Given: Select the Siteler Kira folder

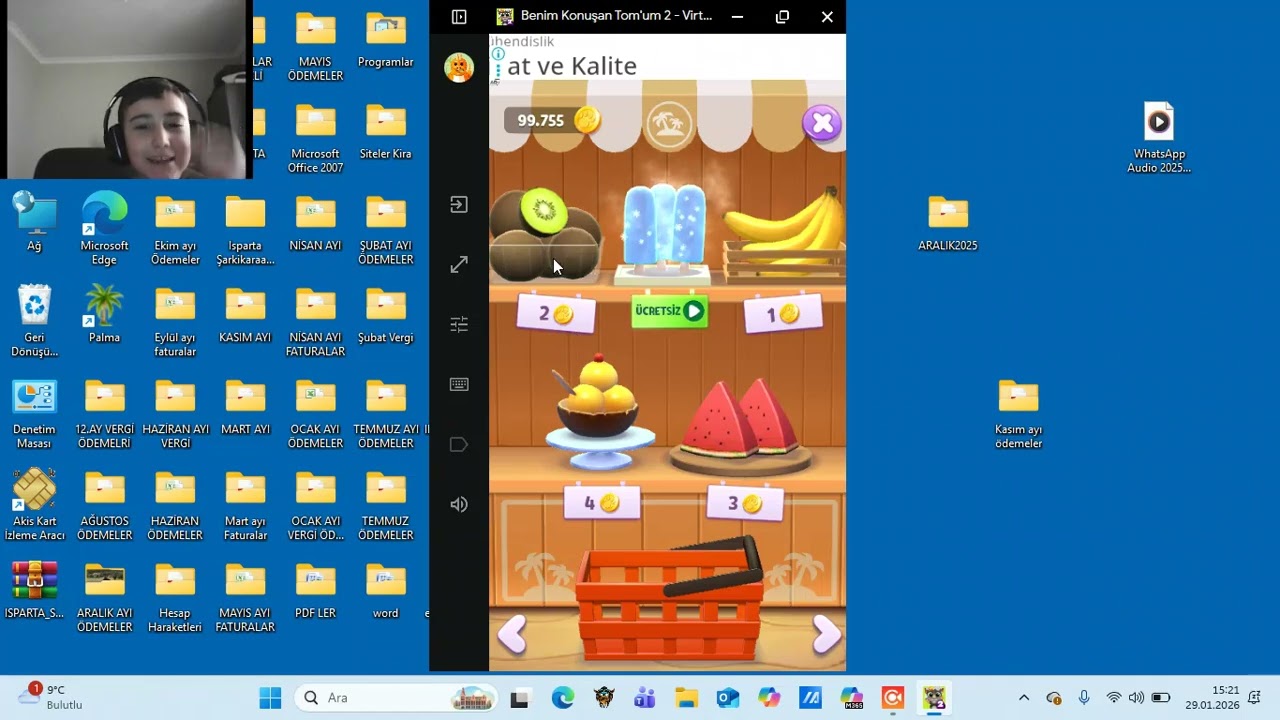Looking at the screenshot, I should pyautogui.click(x=386, y=133).
